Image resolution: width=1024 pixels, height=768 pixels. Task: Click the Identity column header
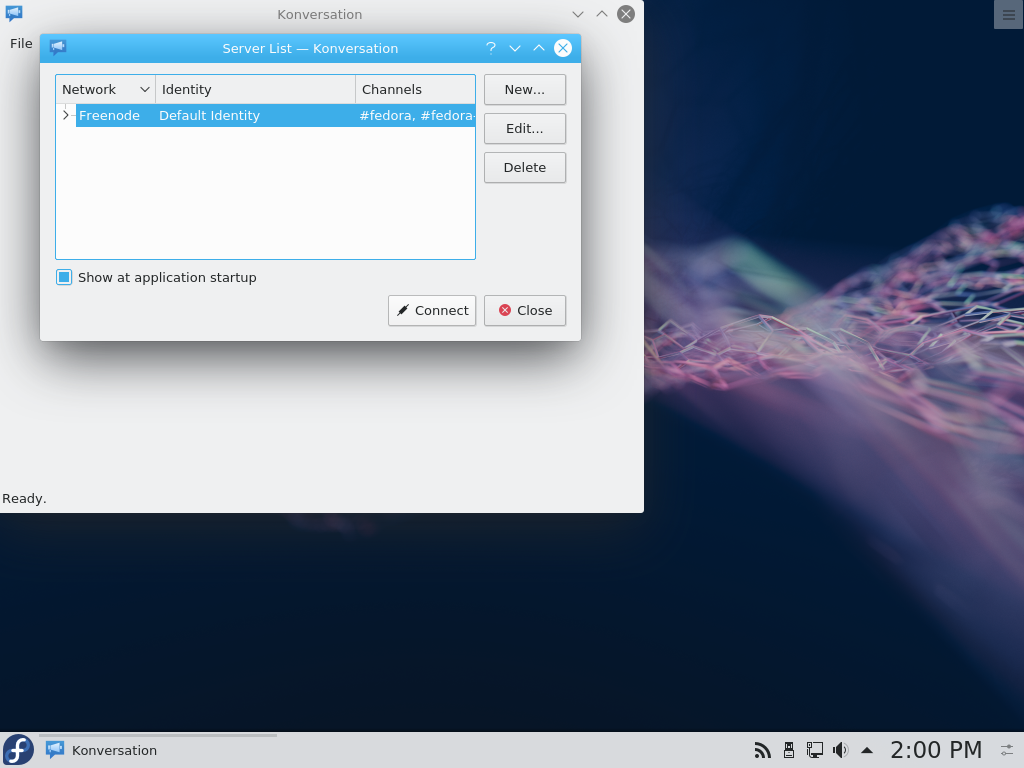click(255, 89)
